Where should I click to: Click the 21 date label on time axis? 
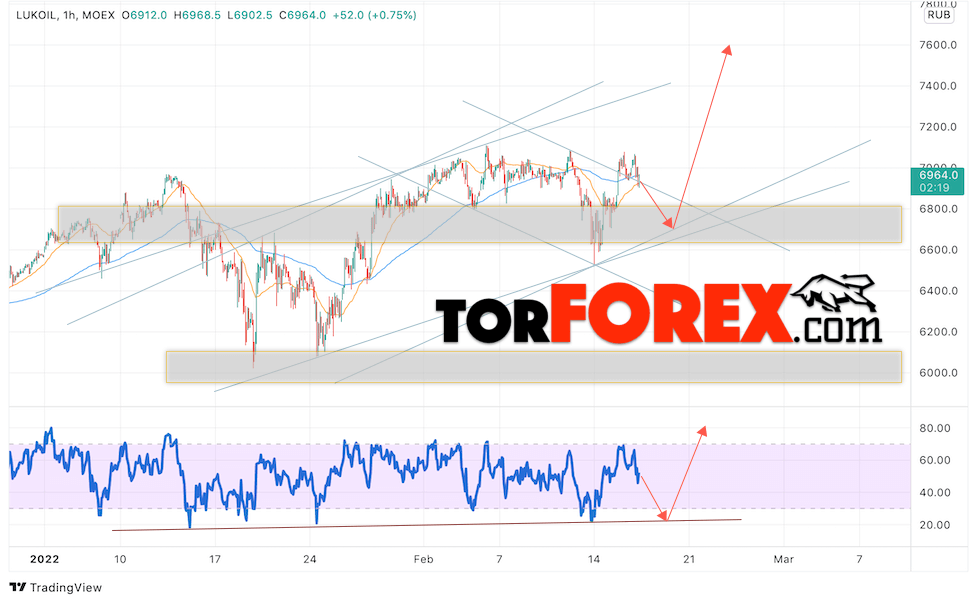tap(689, 559)
